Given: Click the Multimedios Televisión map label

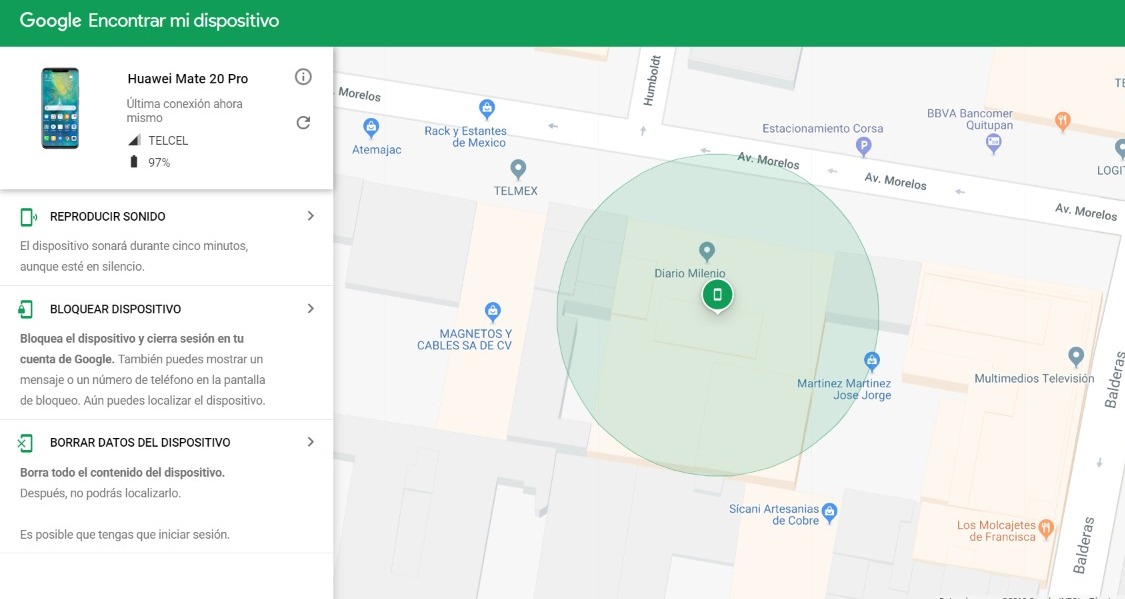Looking at the screenshot, I should coord(1034,379).
